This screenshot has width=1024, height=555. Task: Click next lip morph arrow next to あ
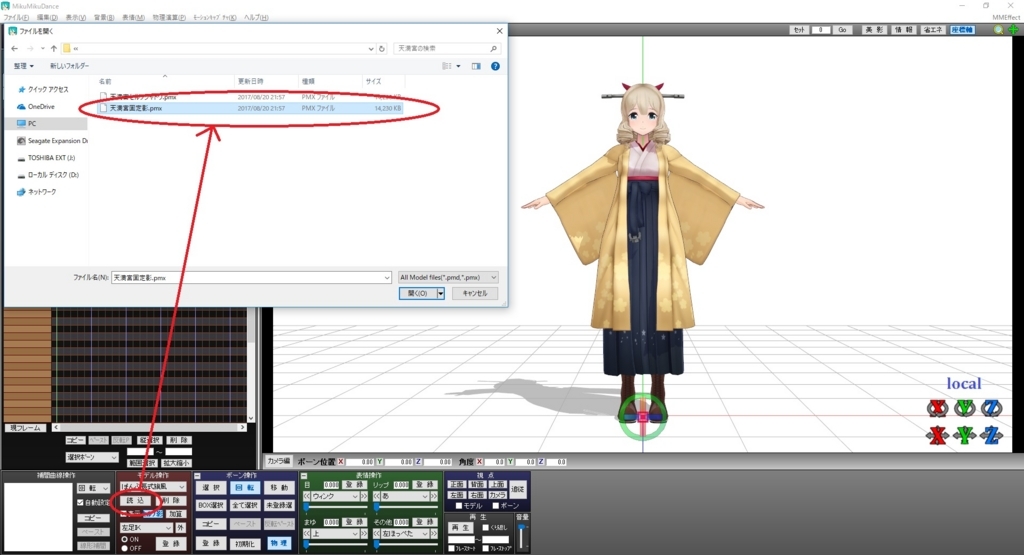434,497
